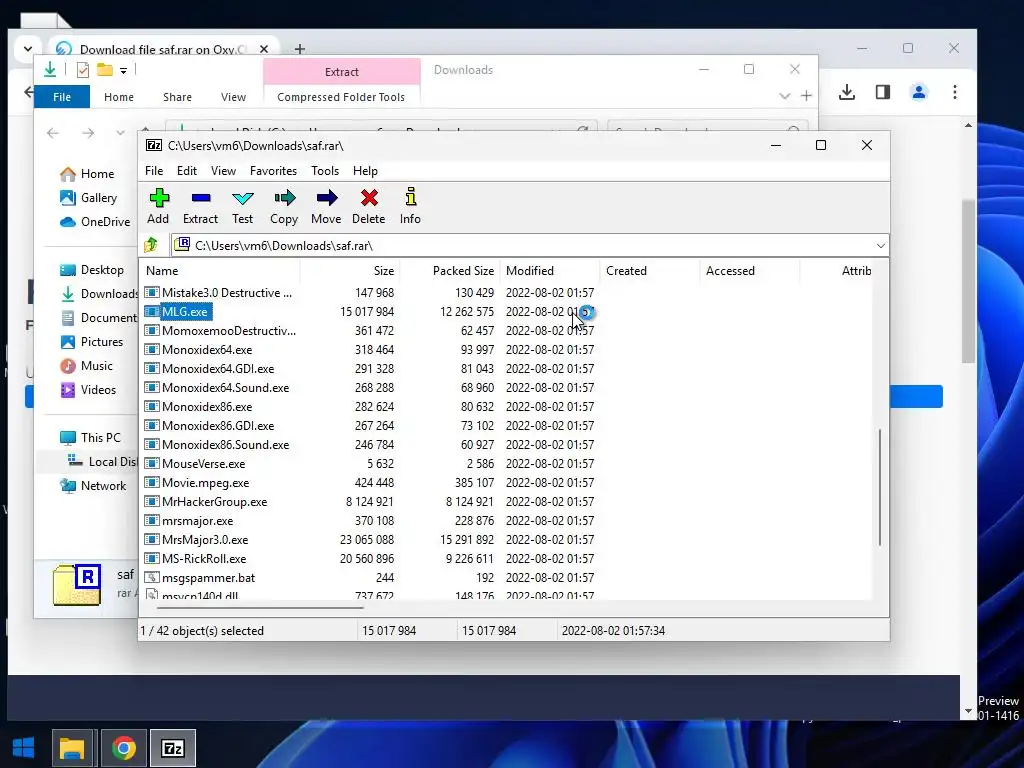Open OneDrive in the Explorer sidebar

(x=95, y=222)
